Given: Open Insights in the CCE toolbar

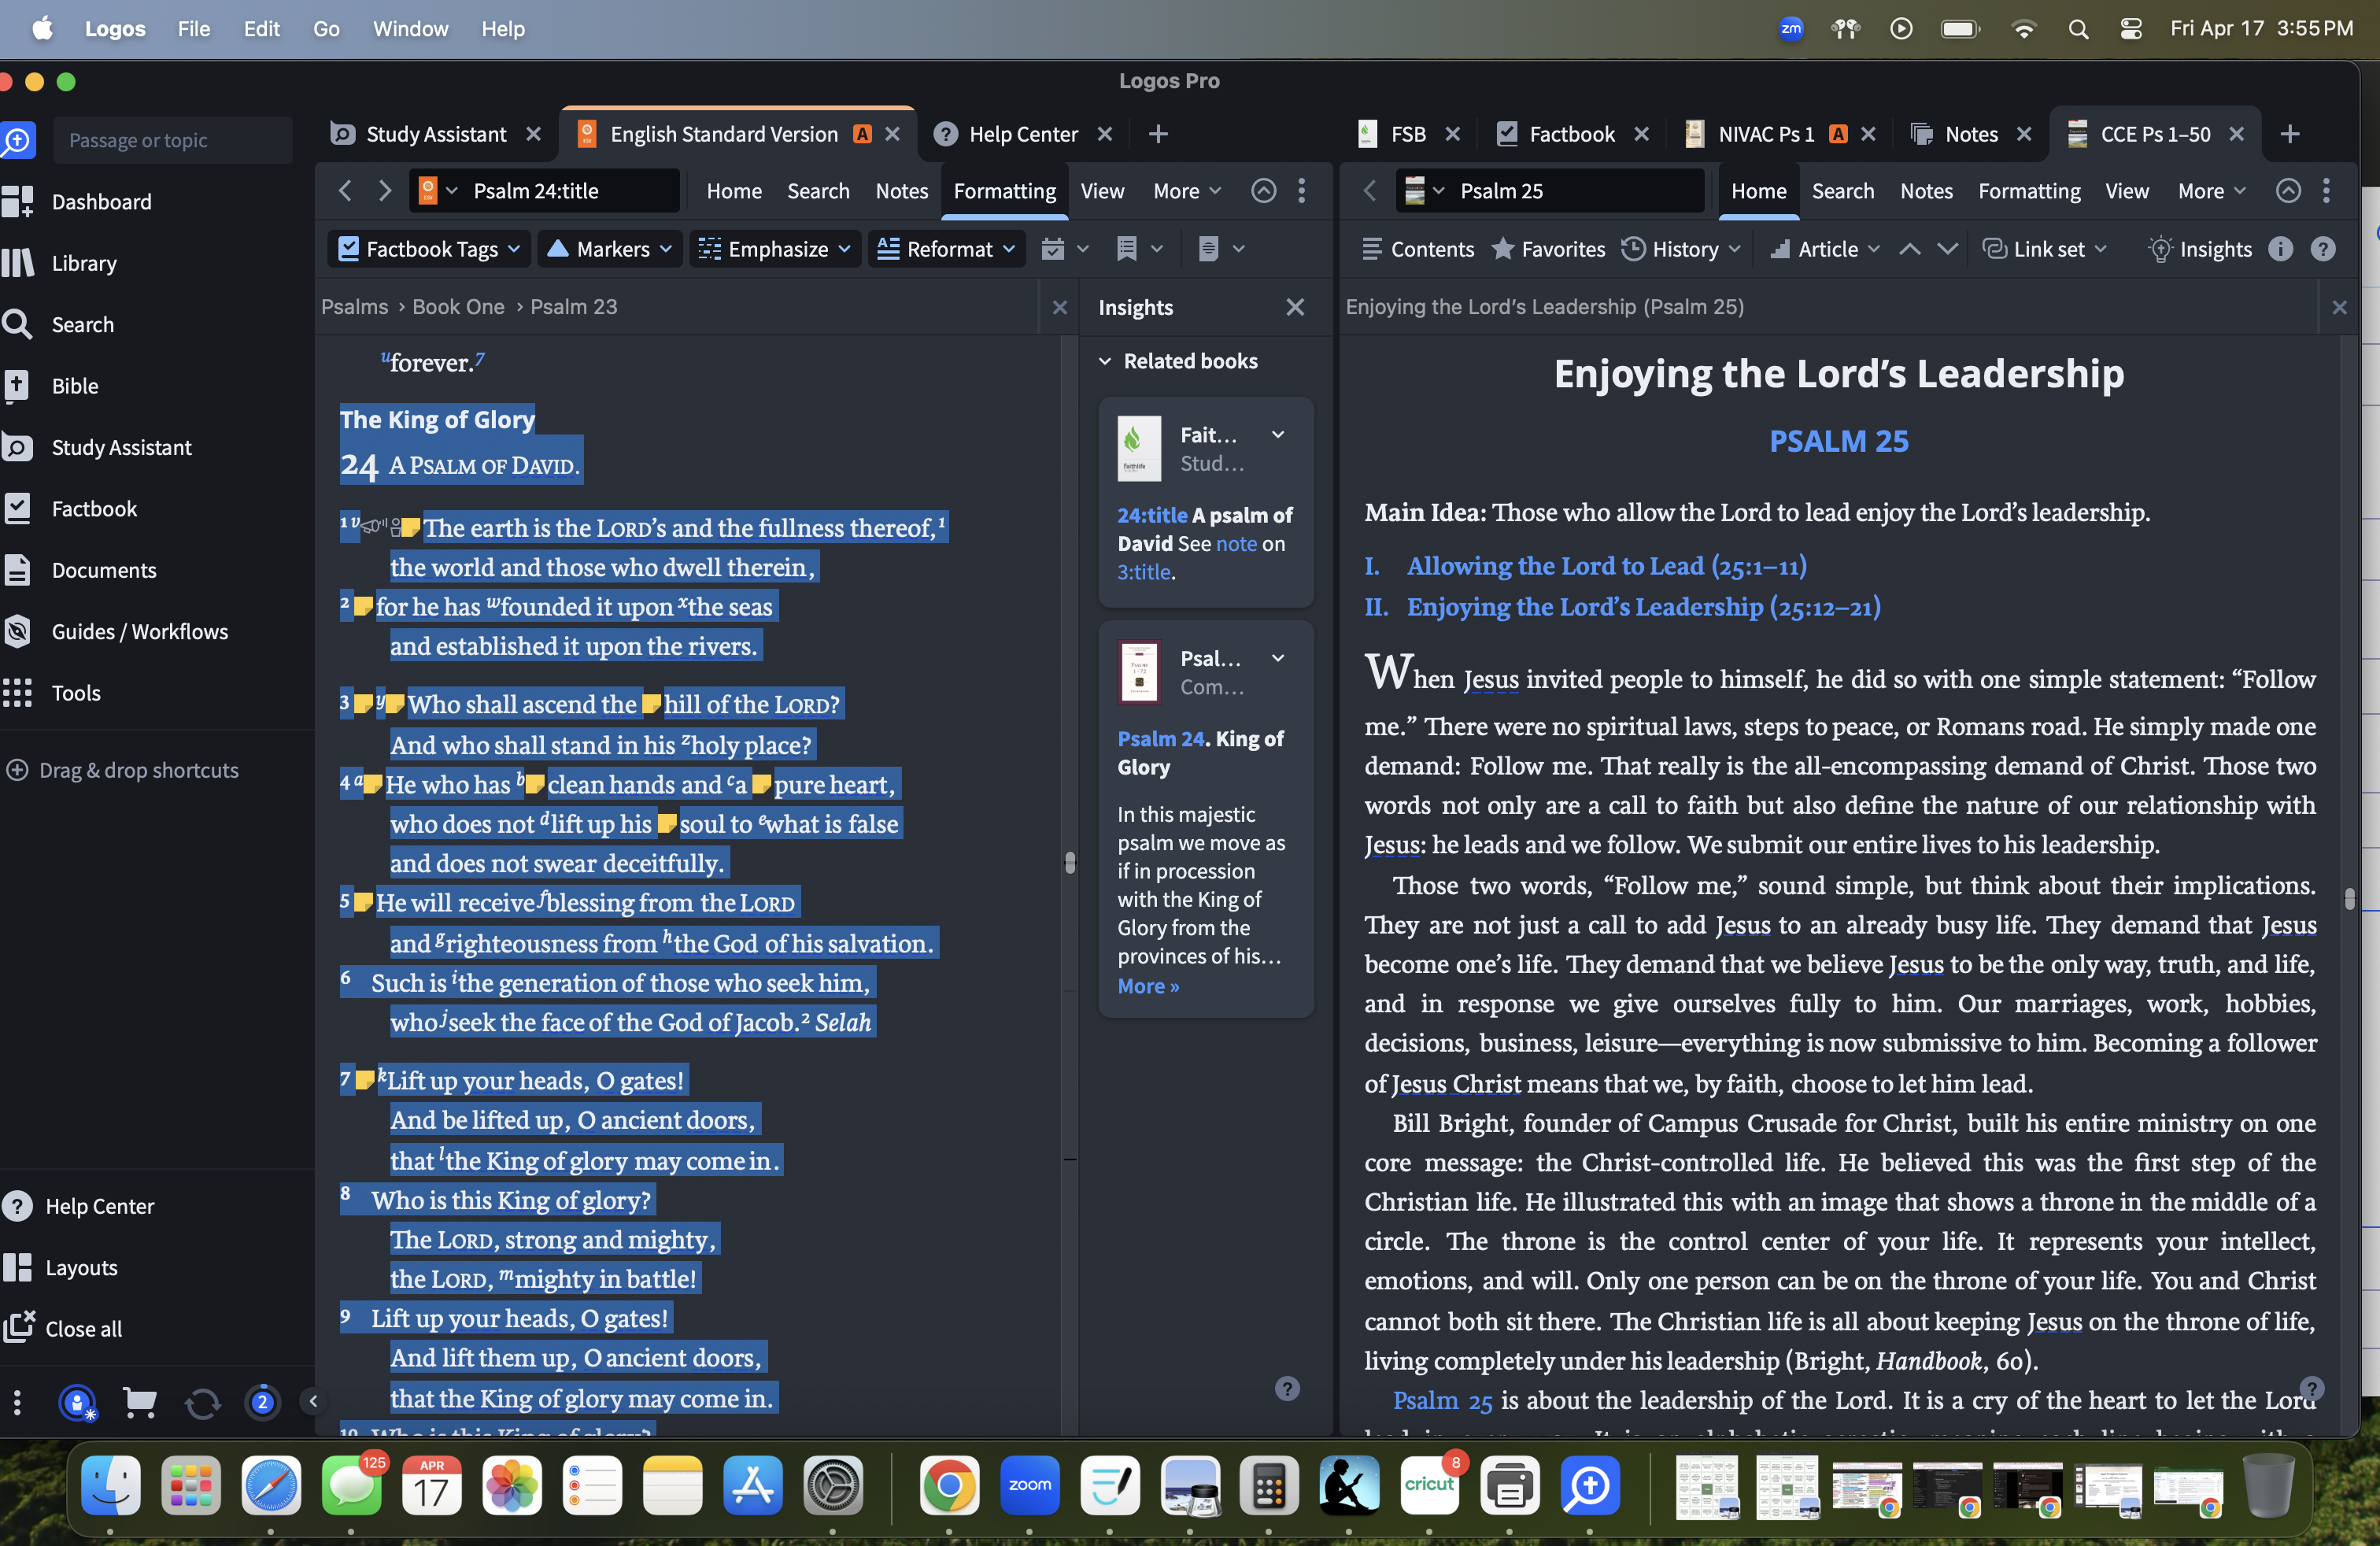Looking at the screenshot, I should pyautogui.click(x=2200, y=249).
